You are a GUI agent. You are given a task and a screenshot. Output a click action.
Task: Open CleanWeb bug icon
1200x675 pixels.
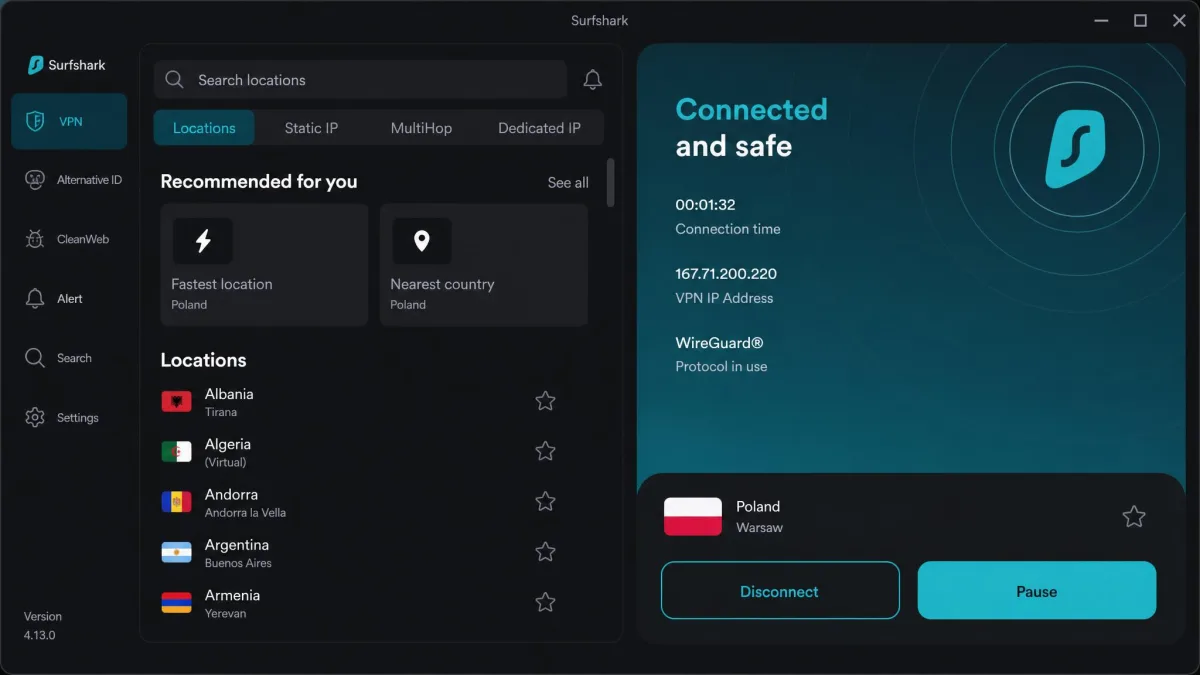[35, 239]
